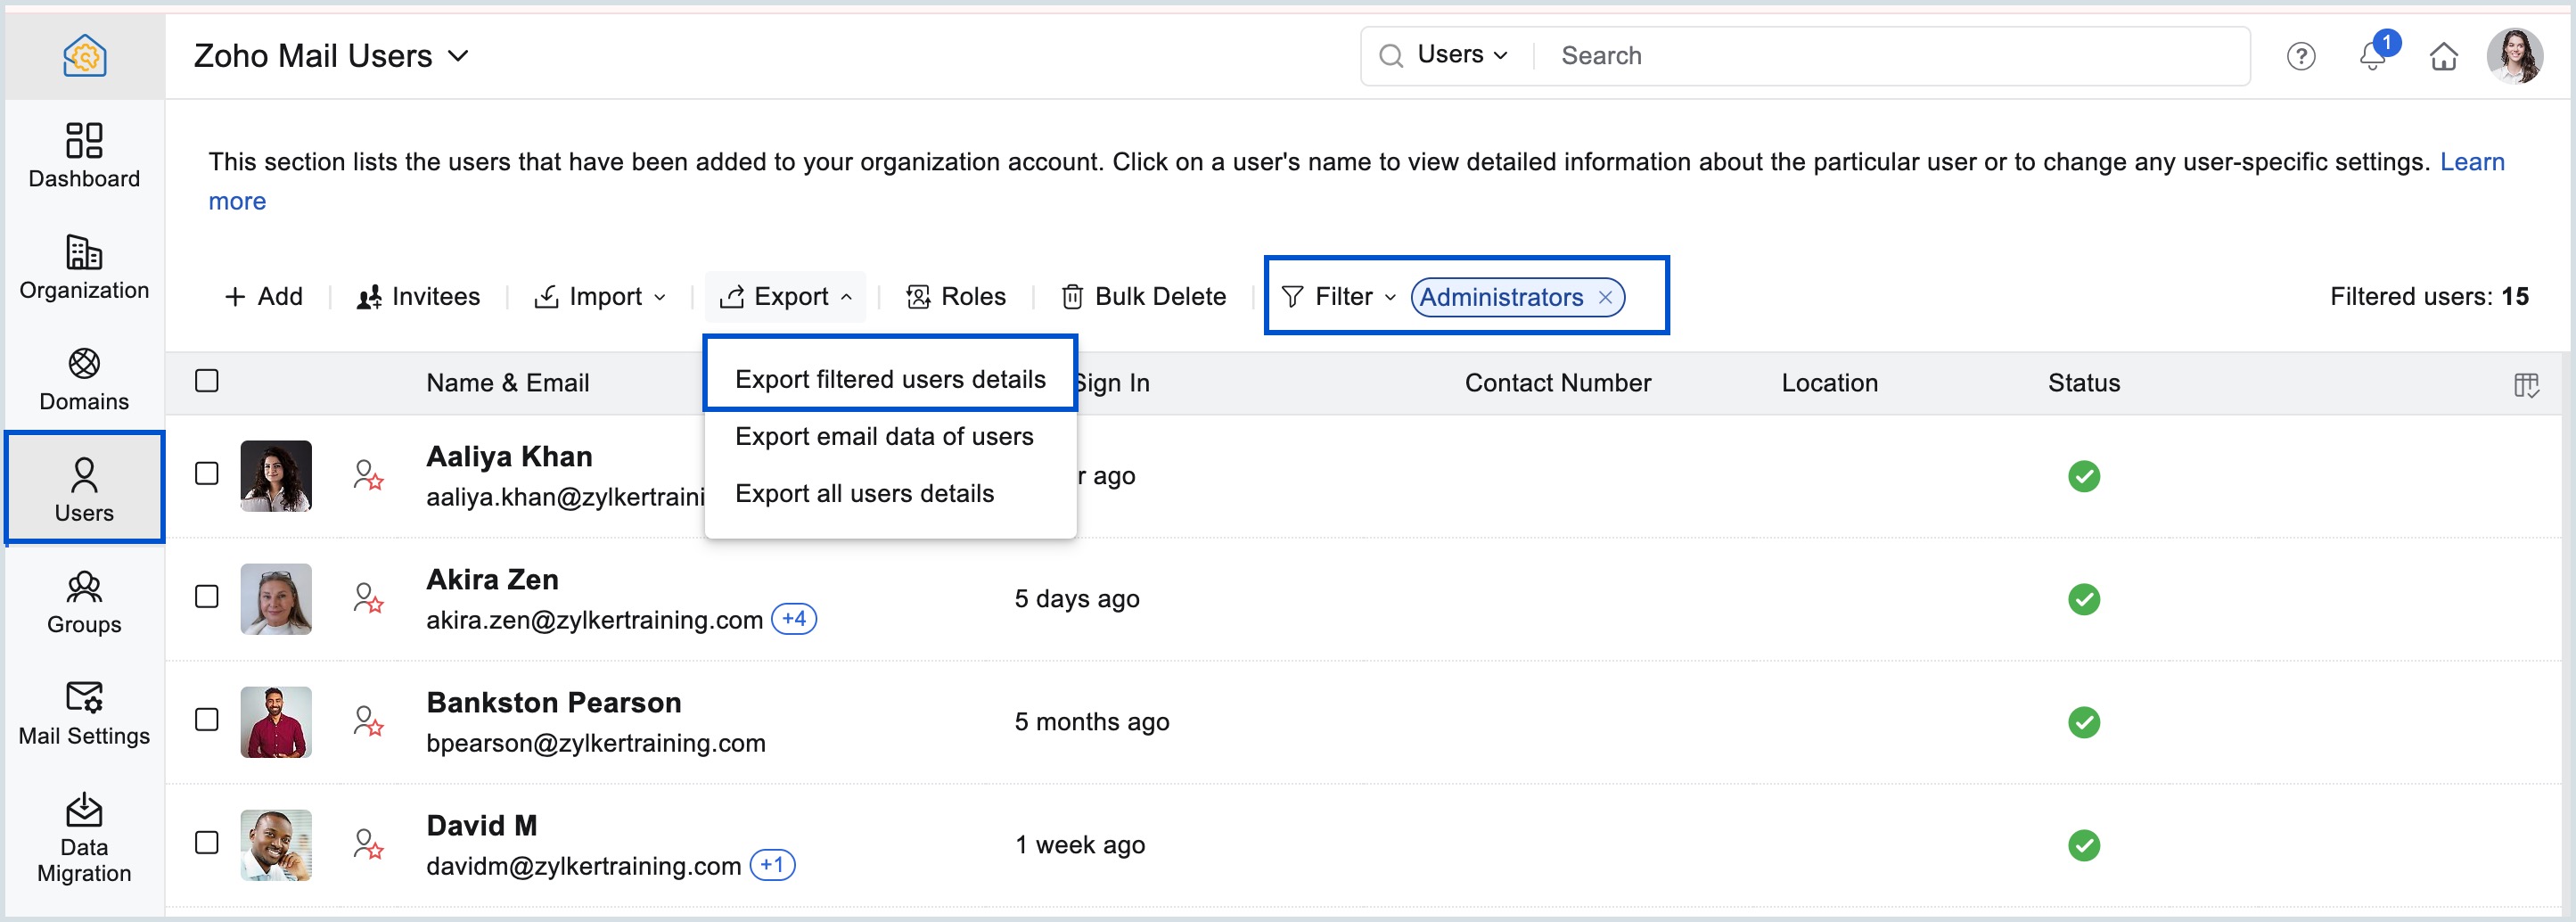
Task: Open Mail Settings in sidebar
Action: click(x=84, y=713)
